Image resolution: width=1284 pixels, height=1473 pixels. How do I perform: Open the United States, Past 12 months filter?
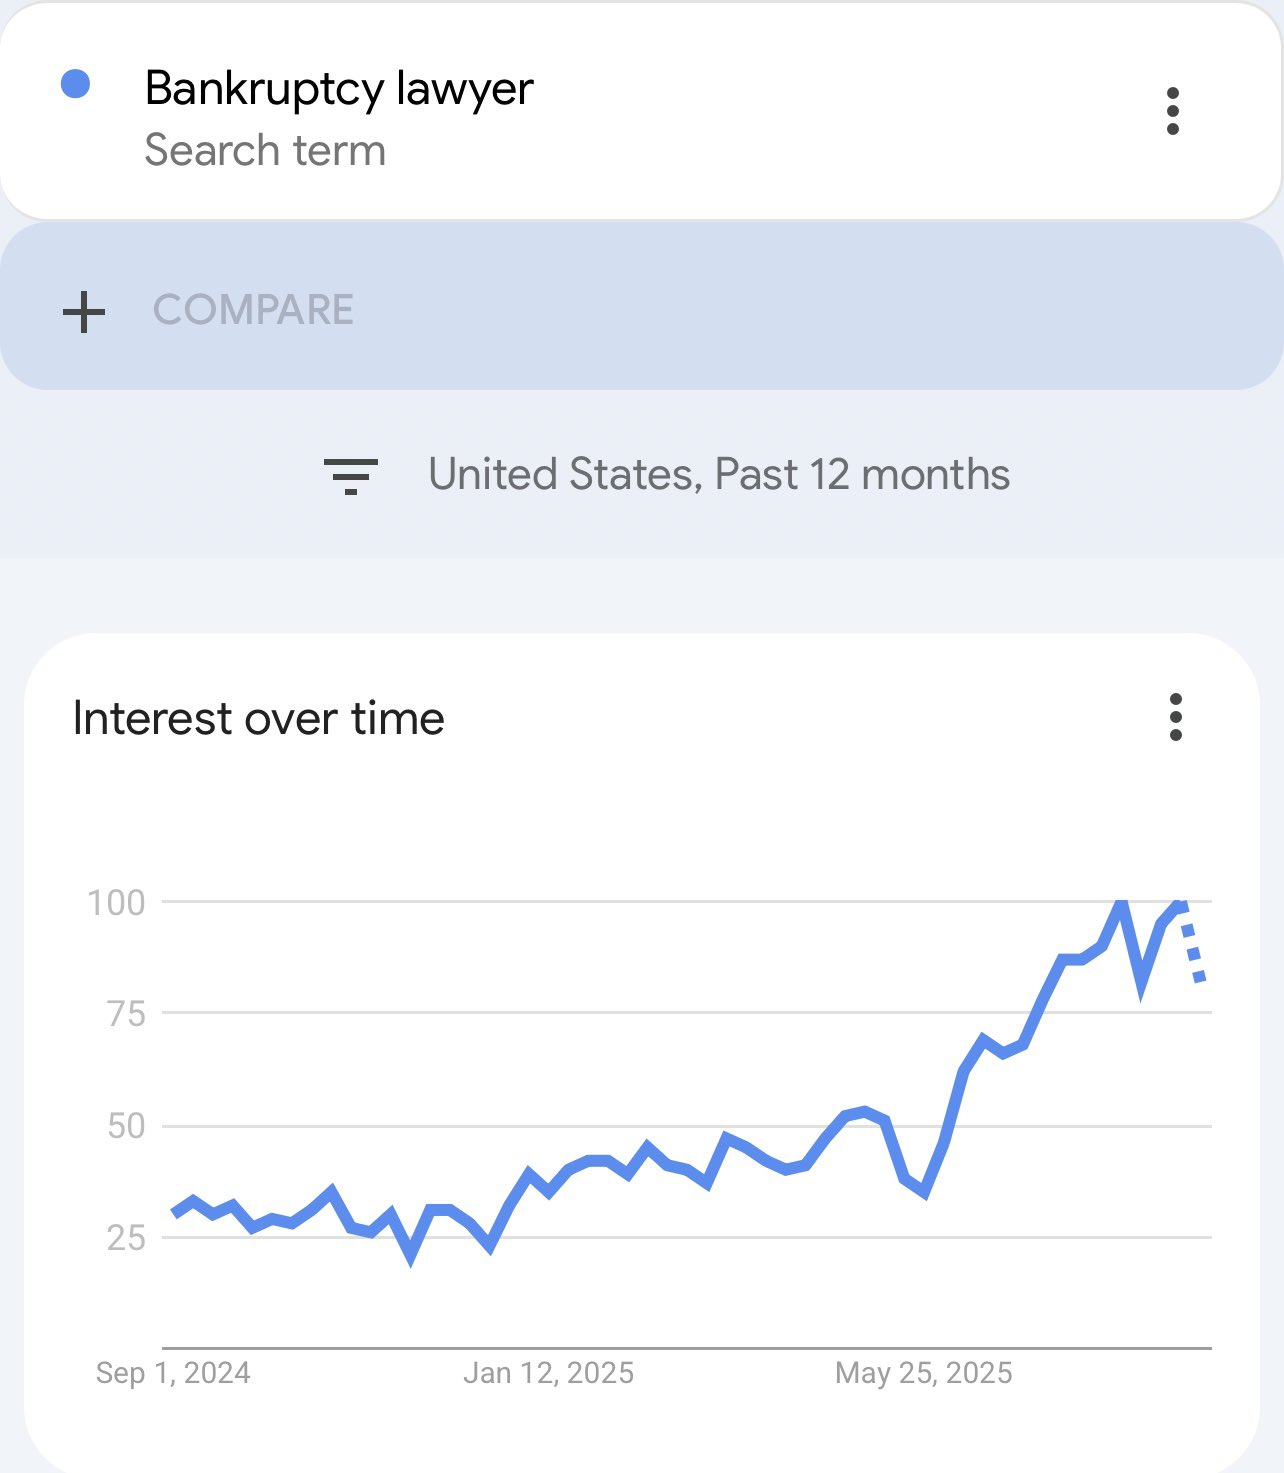[718, 475]
